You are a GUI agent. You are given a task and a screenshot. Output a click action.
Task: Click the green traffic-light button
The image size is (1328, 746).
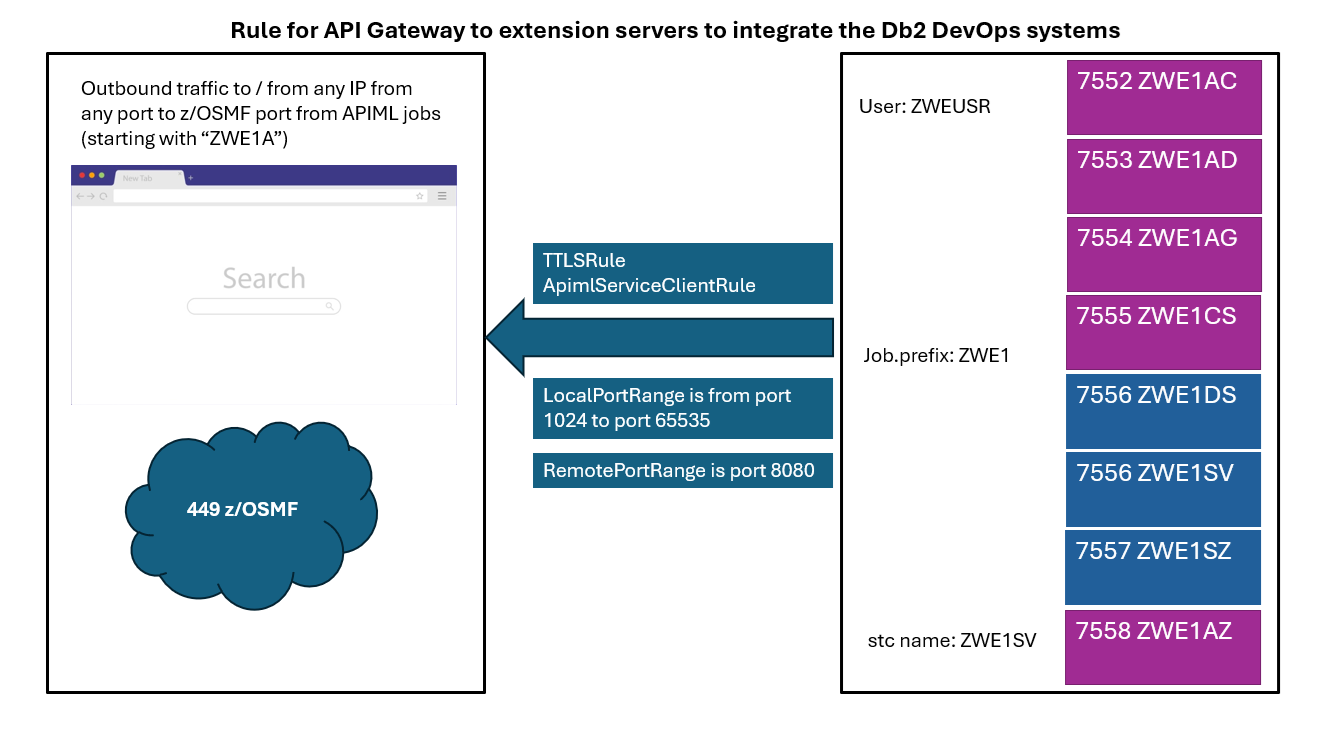[102, 174]
